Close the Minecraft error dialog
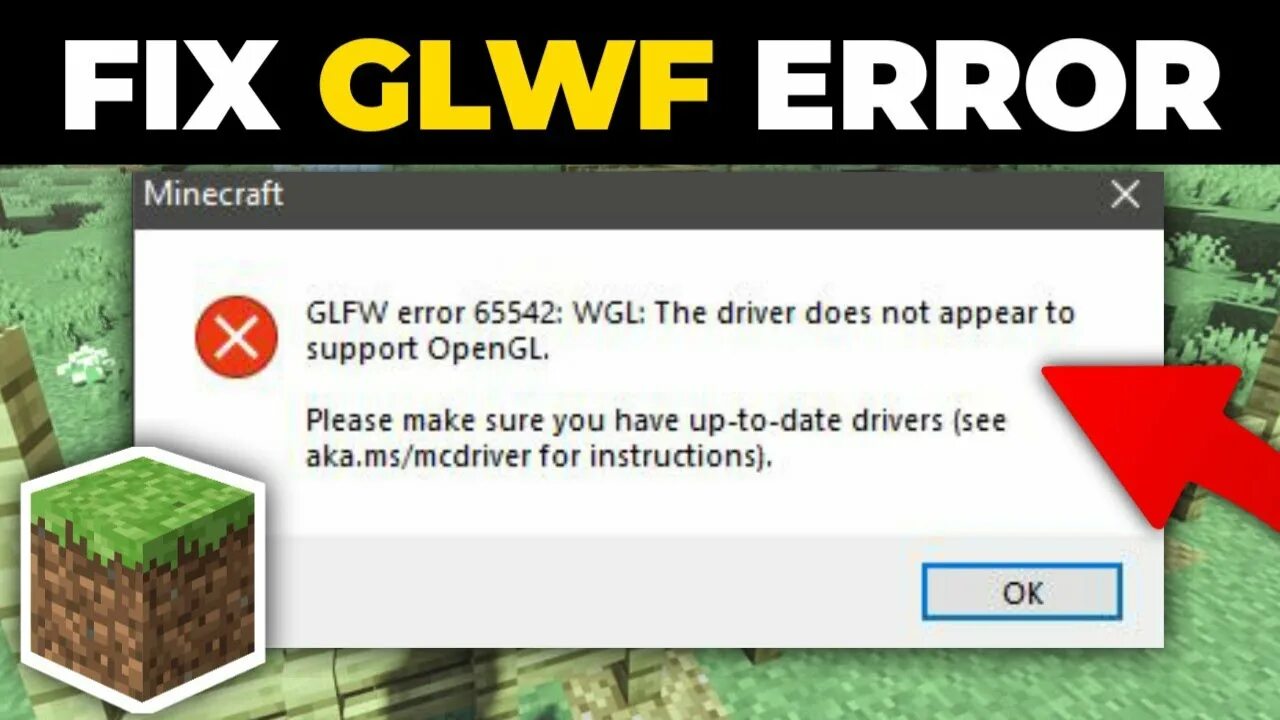The width and height of the screenshot is (1280, 720). point(1125,195)
